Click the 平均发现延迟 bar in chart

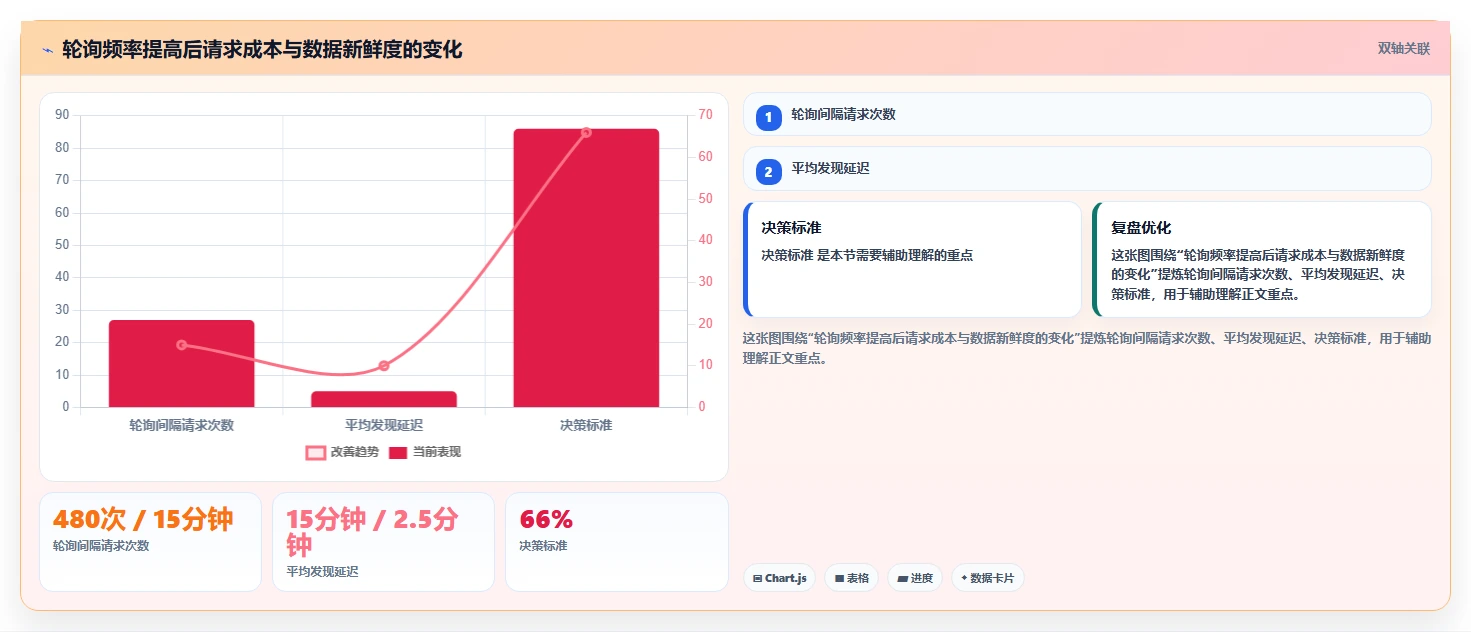pos(384,399)
